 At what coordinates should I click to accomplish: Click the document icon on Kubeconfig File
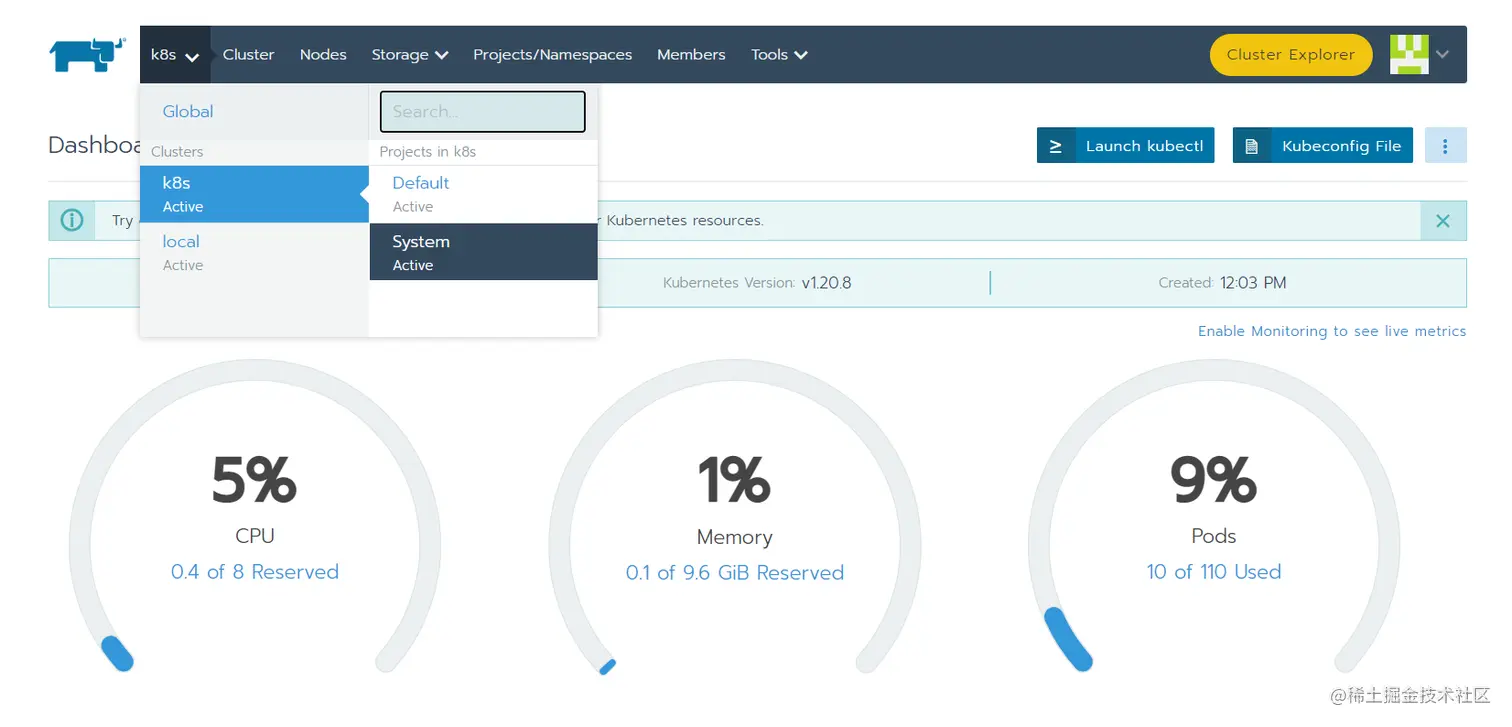point(1251,146)
